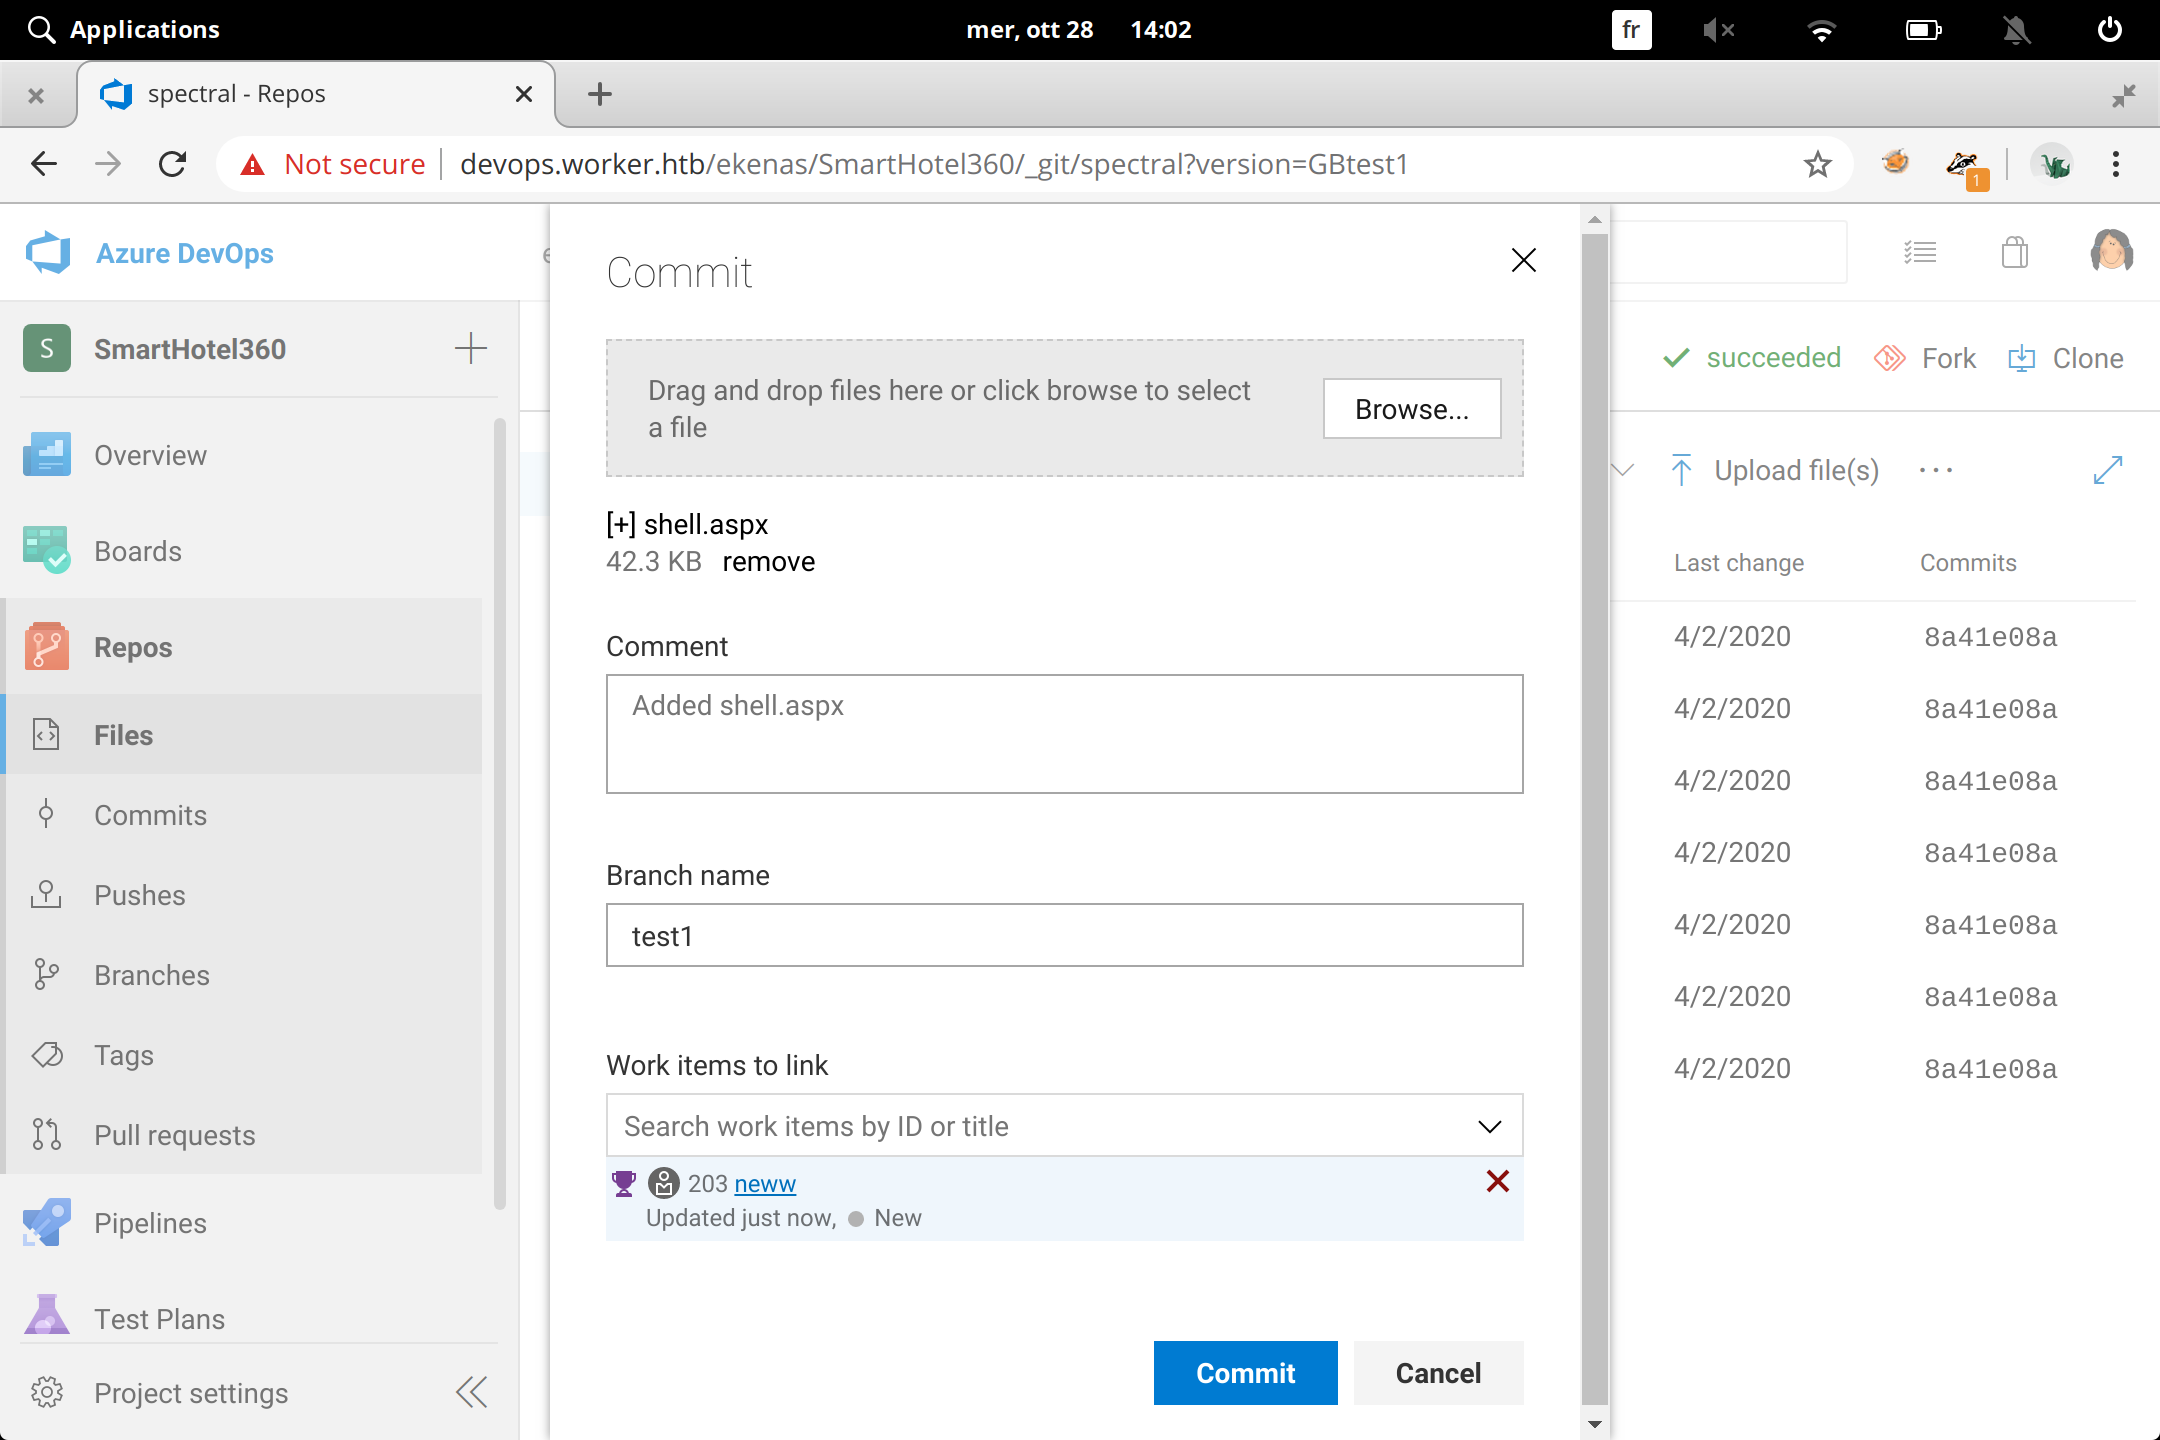The image size is (2160, 1440).
Task: Click the Project settings gear
Action: tap(46, 1392)
